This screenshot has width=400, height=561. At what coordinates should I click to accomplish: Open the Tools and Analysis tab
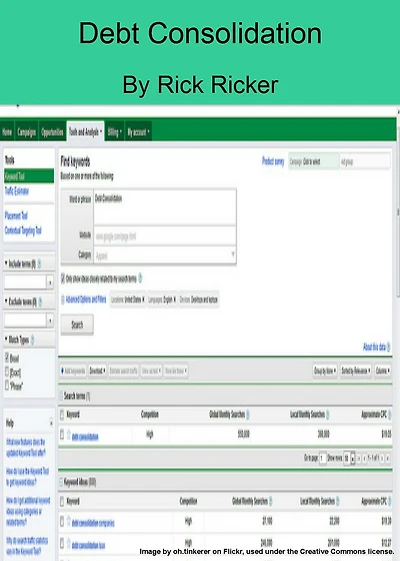pos(86,132)
